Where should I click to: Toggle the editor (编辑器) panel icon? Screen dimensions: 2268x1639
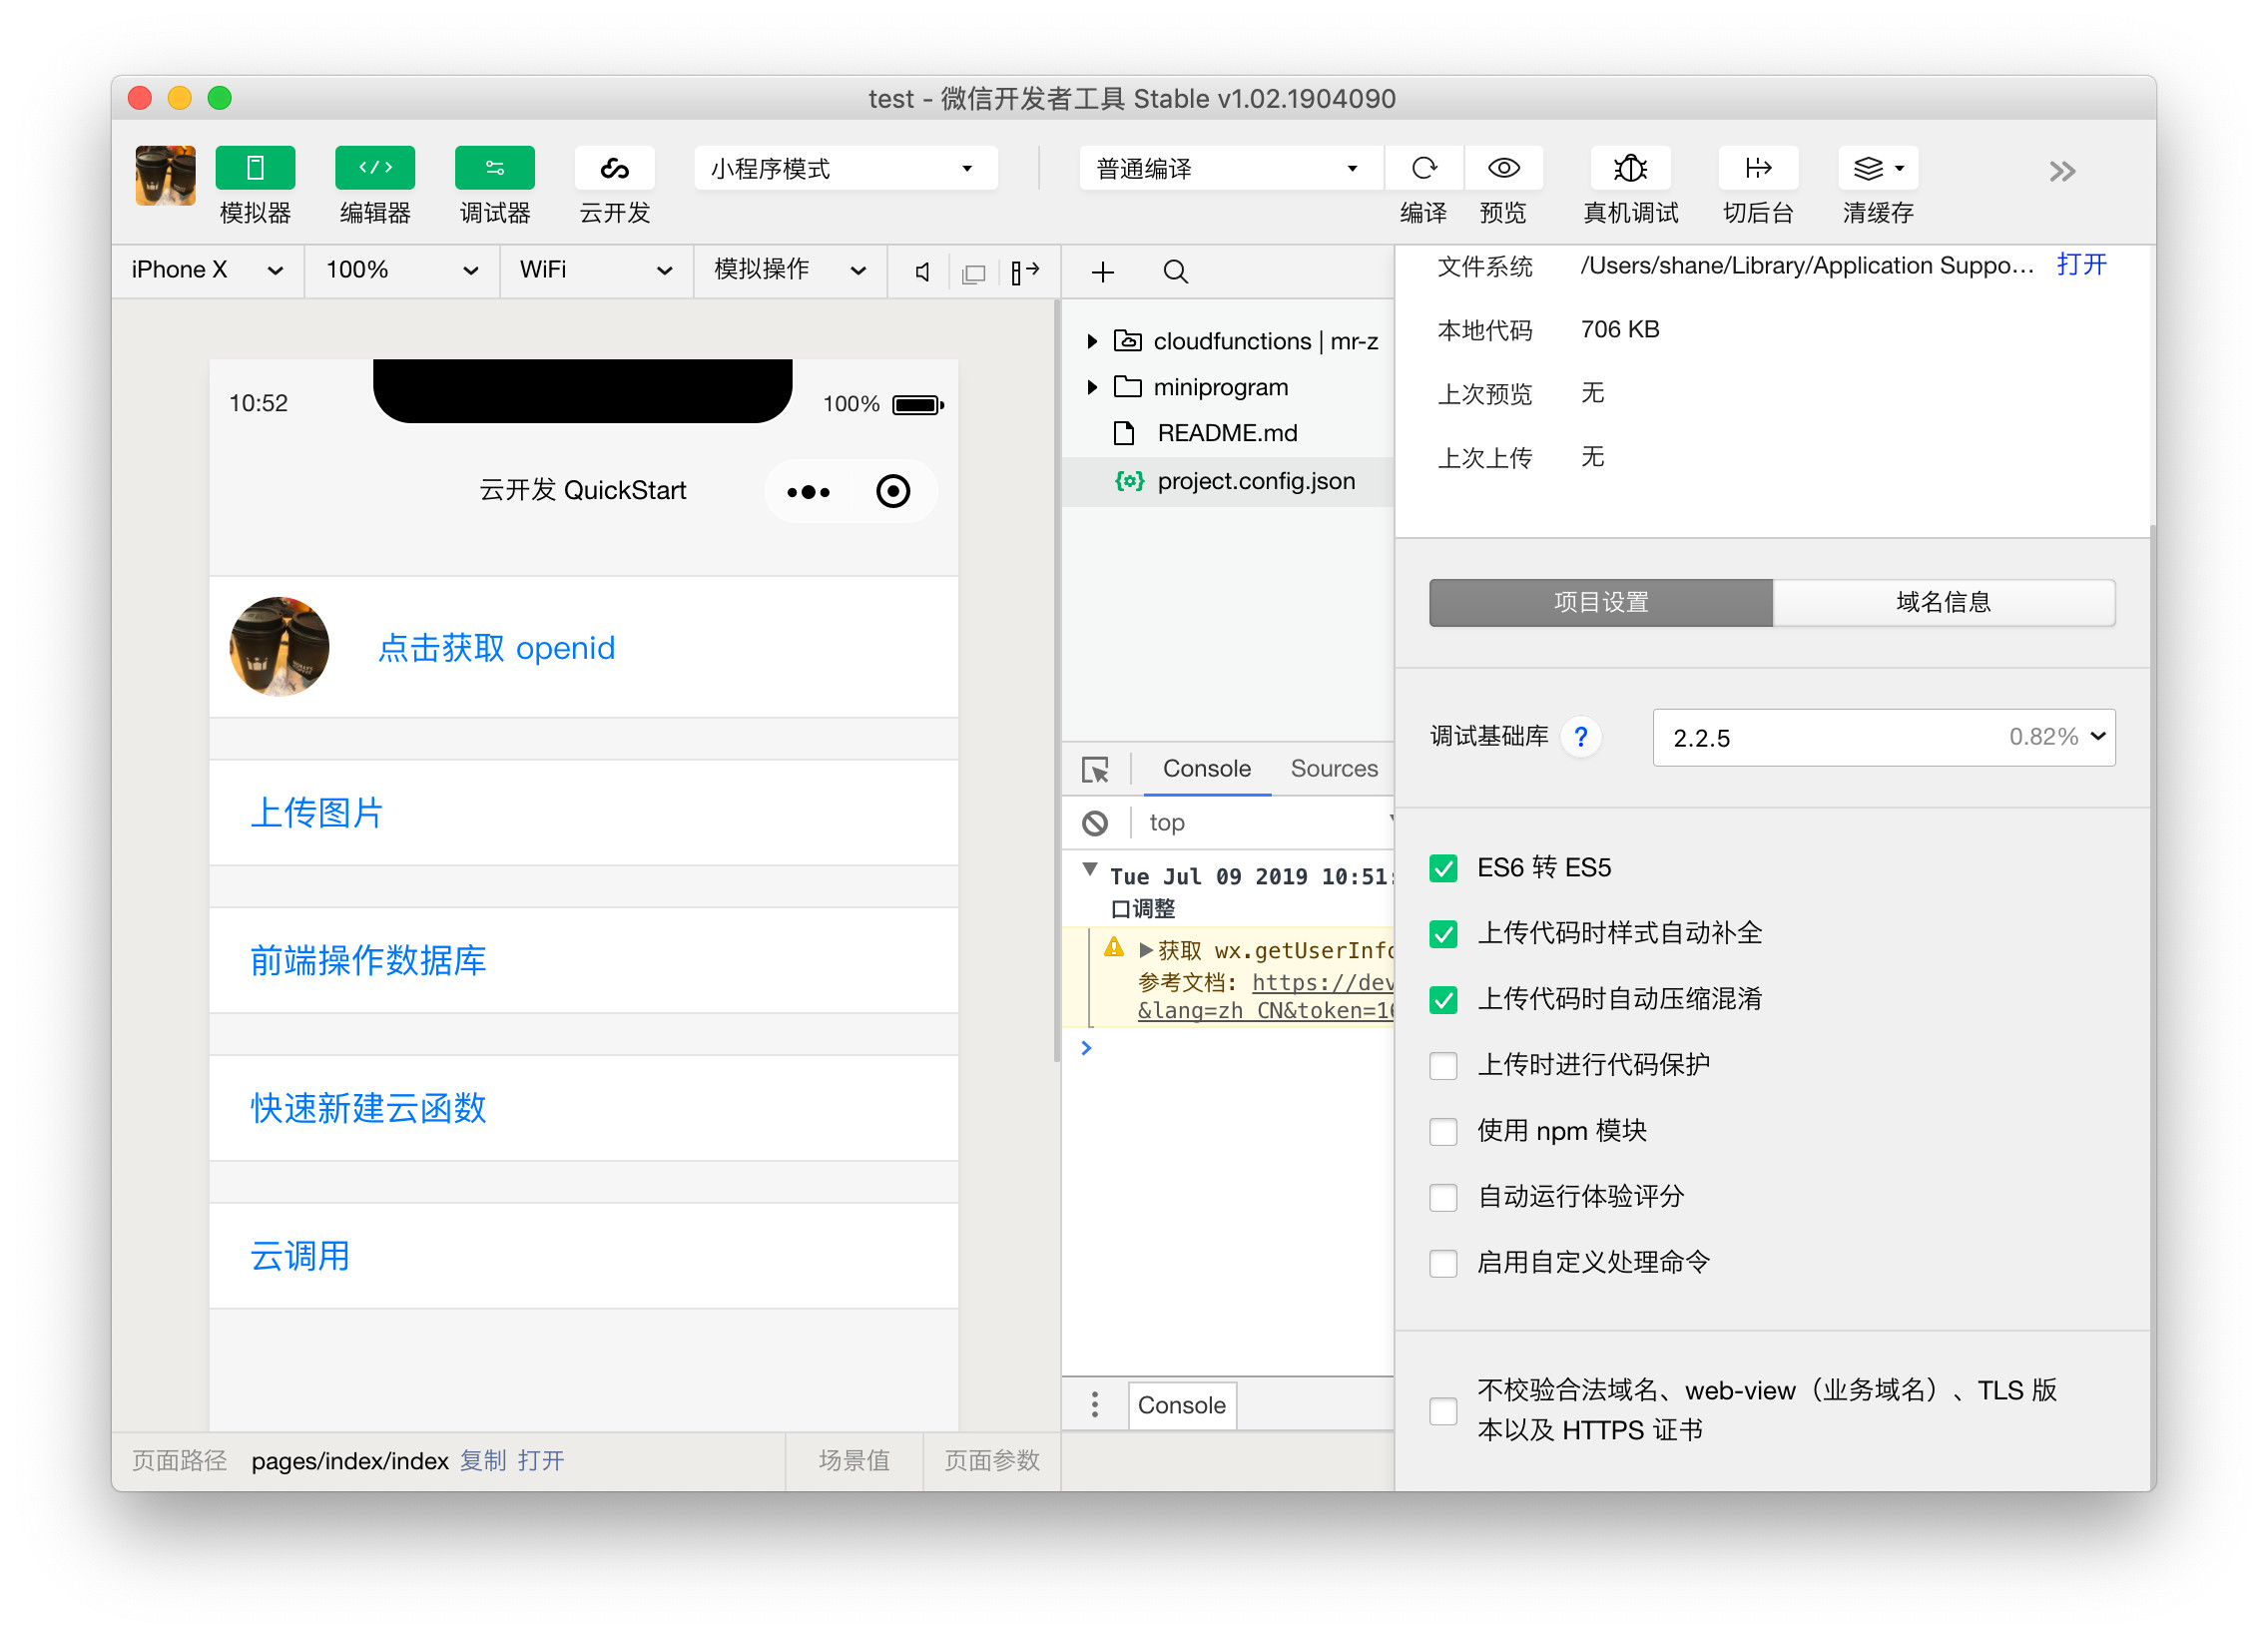coord(375,167)
